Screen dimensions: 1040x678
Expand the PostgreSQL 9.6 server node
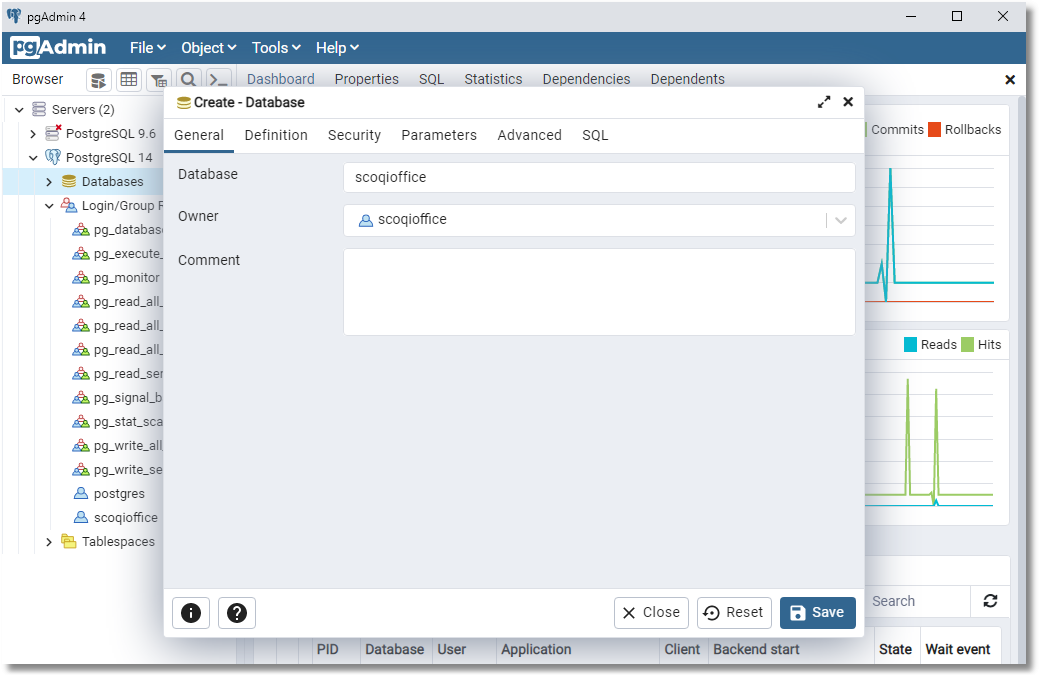point(33,133)
